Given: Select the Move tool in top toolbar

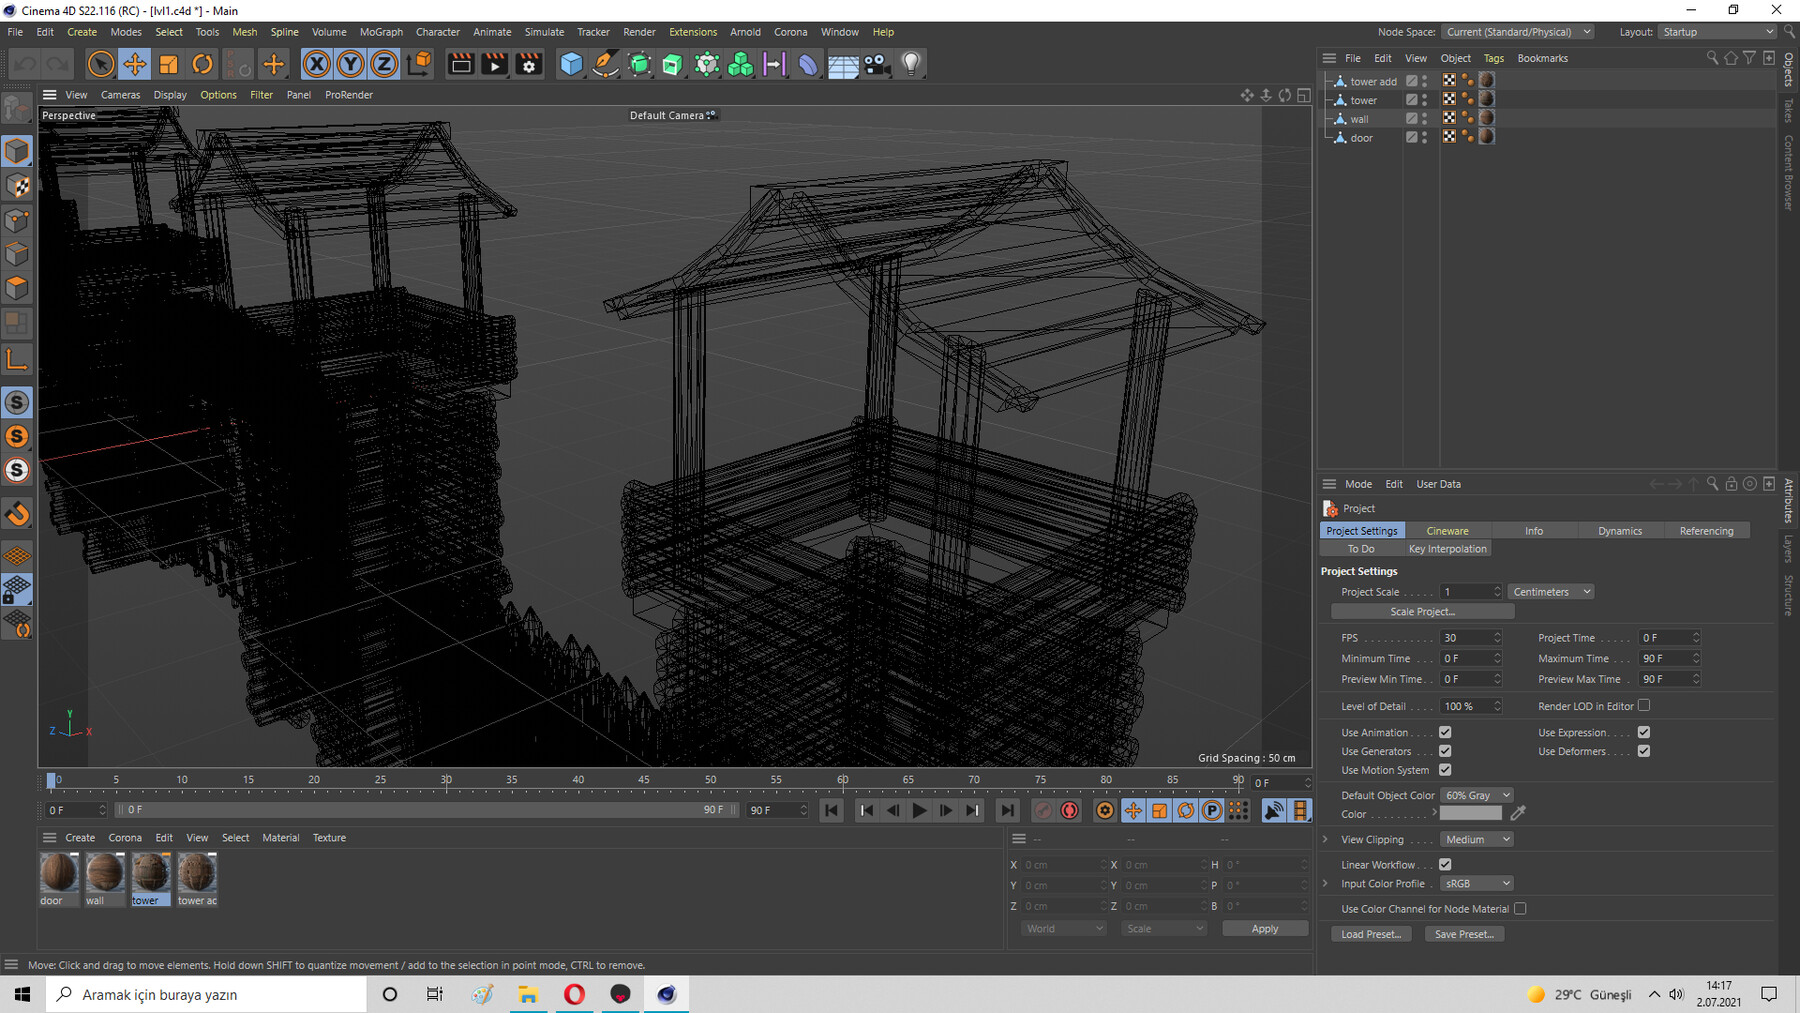Looking at the screenshot, I should (x=134, y=65).
